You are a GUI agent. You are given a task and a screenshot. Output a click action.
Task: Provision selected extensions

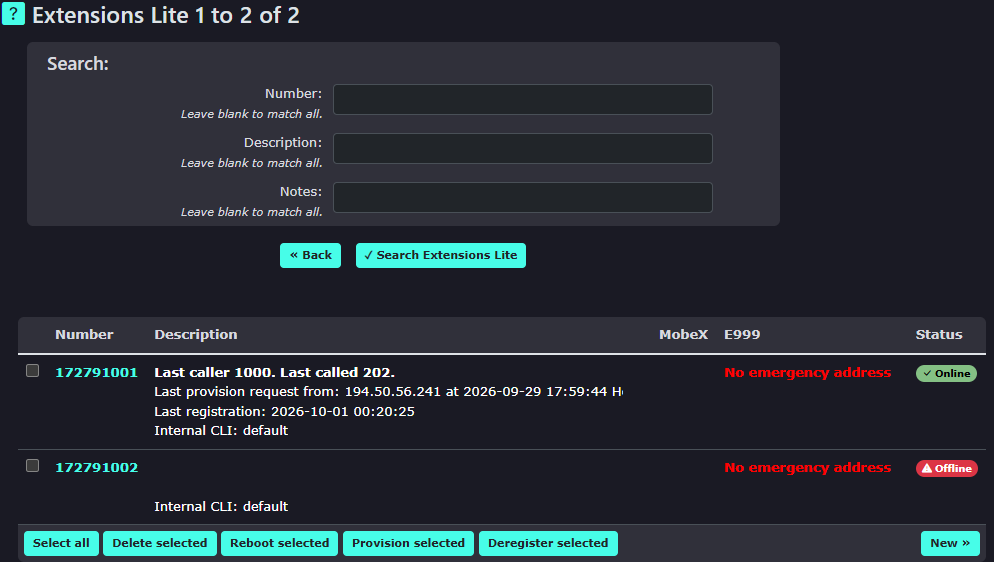[x=408, y=543]
